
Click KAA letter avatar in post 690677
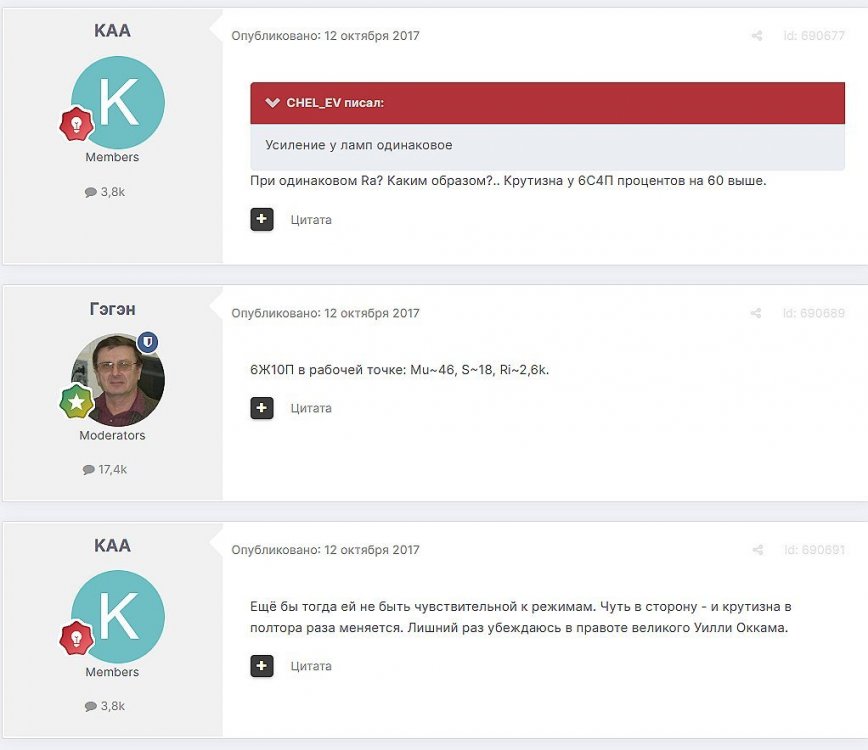coord(118,103)
